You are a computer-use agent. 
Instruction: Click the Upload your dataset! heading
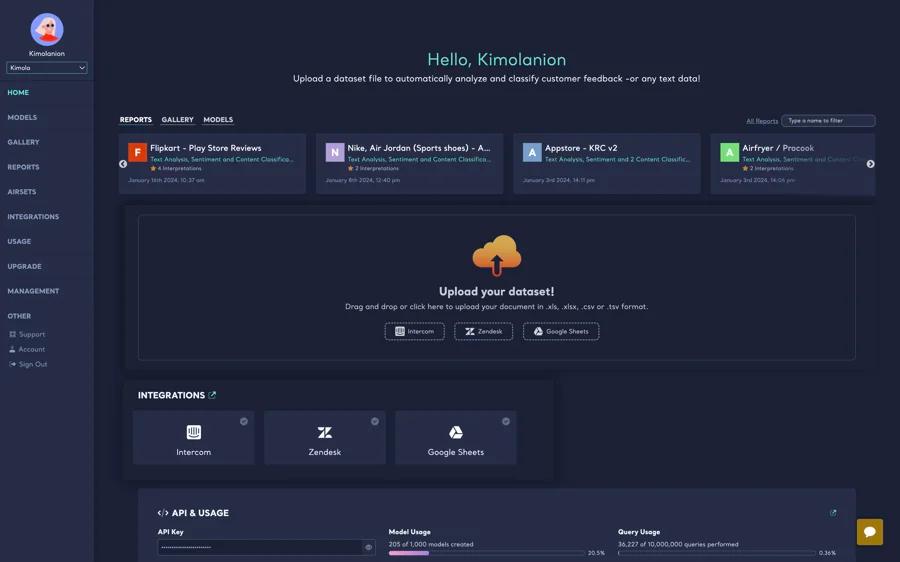click(x=496, y=292)
